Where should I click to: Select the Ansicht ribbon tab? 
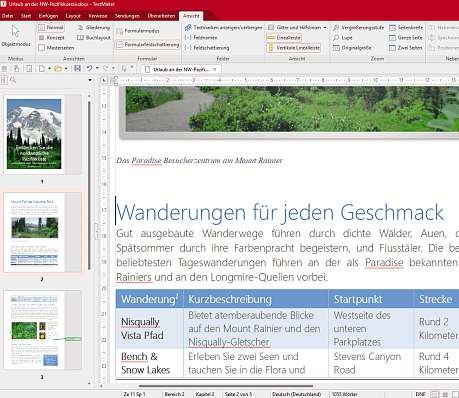191,16
